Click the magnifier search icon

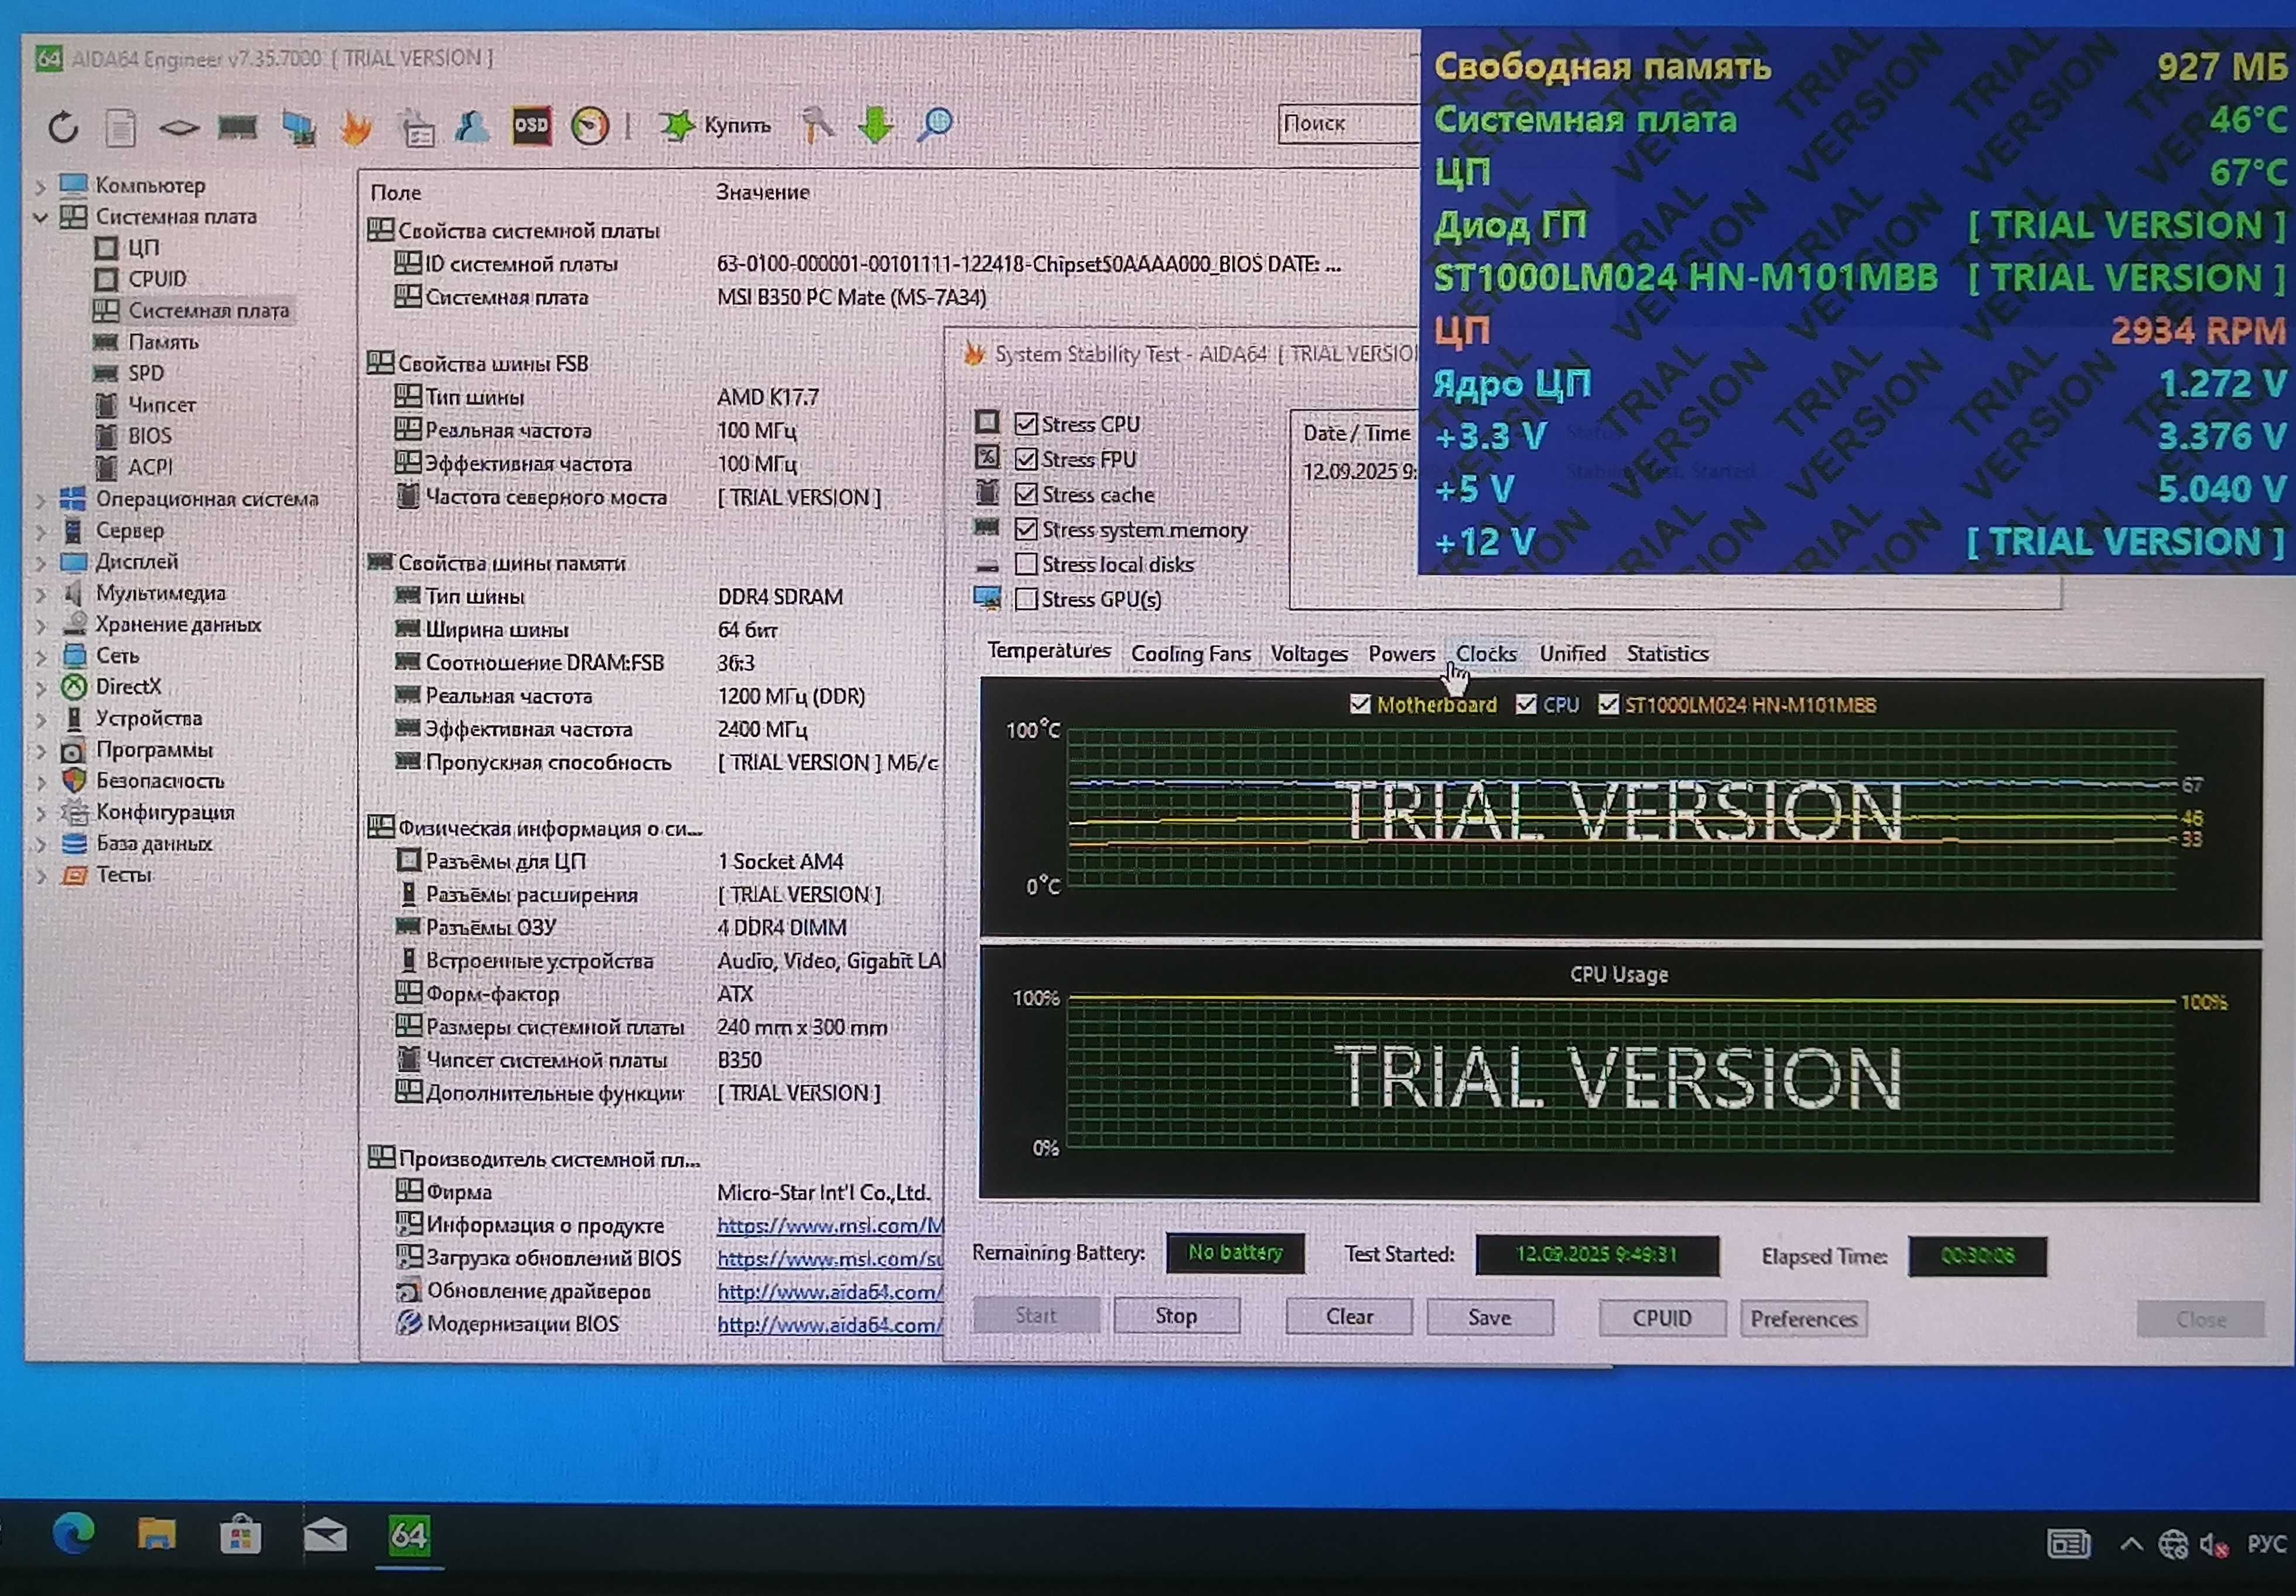[934, 124]
